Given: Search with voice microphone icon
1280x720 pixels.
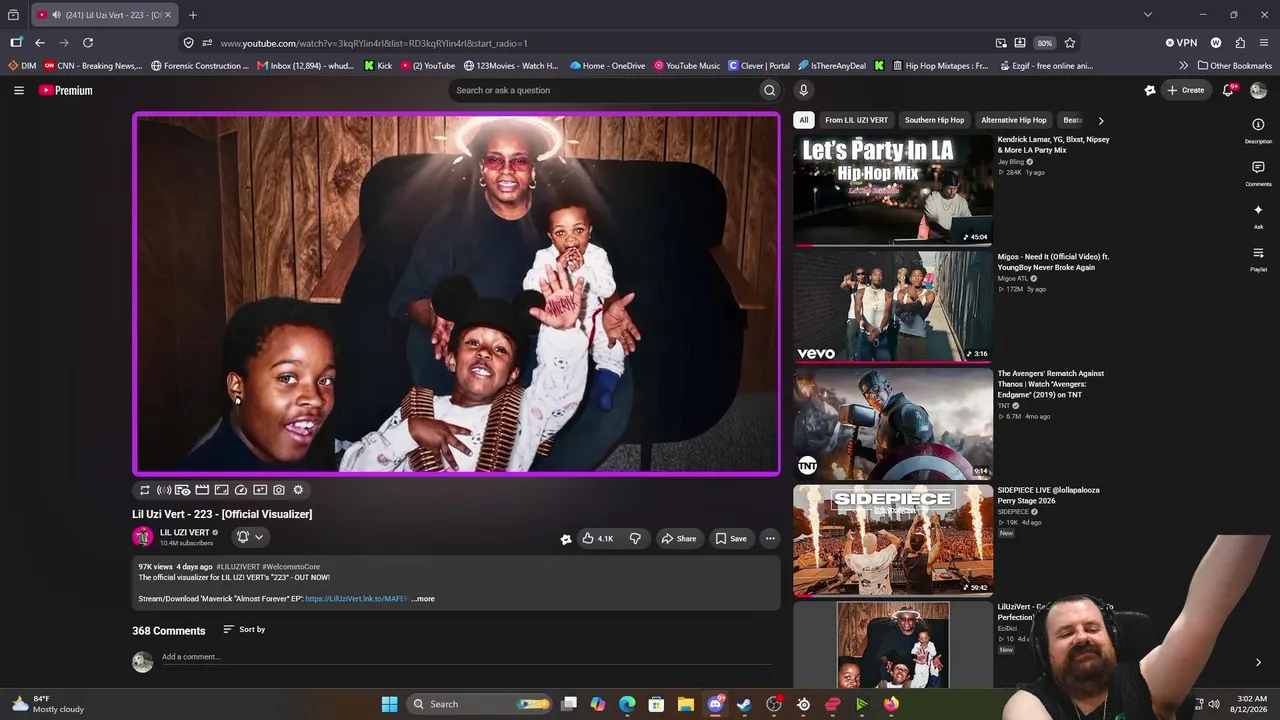Looking at the screenshot, I should point(803,90).
